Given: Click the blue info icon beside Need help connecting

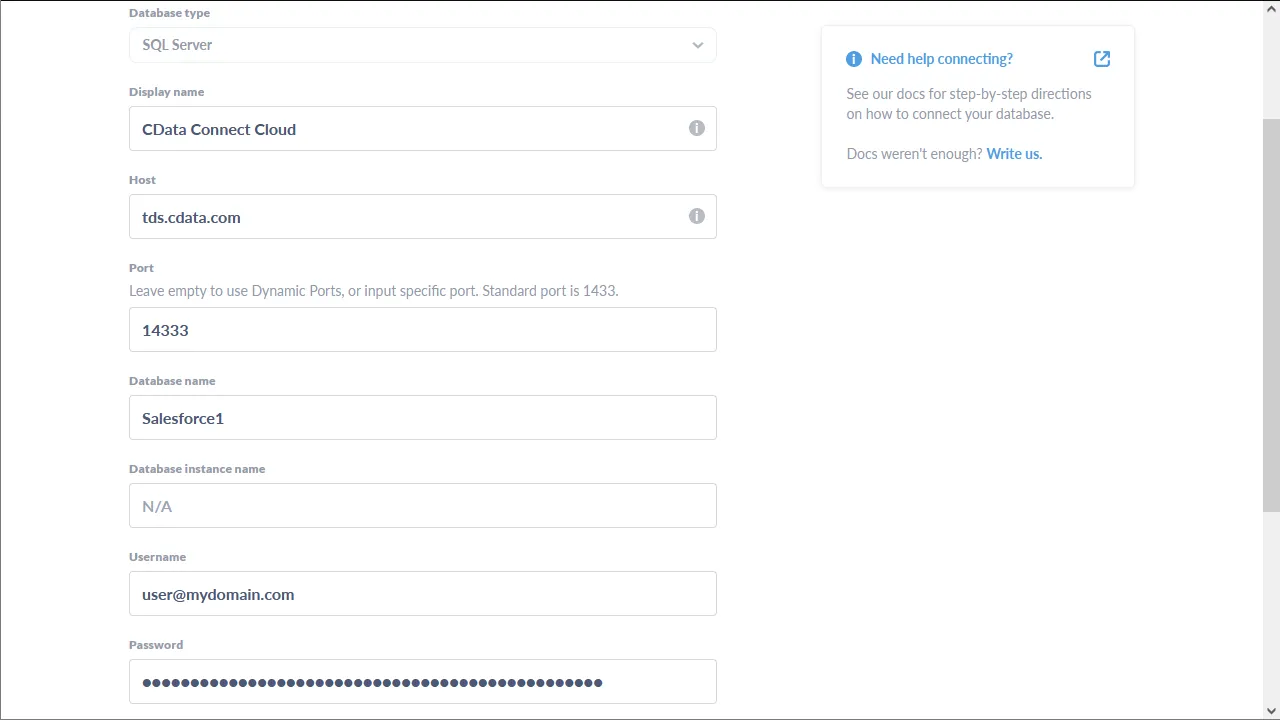Looking at the screenshot, I should tap(853, 59).
